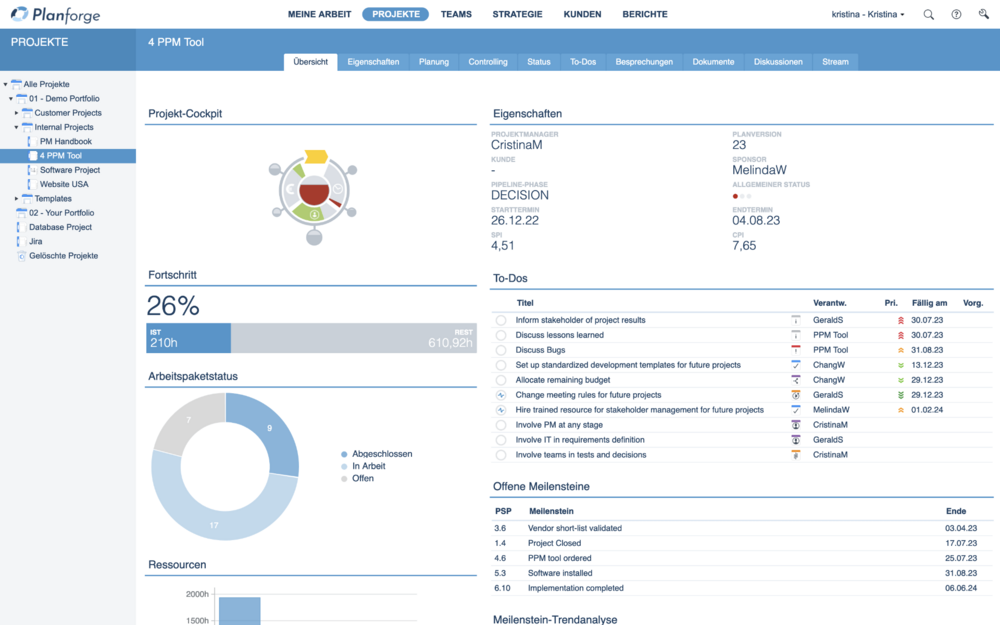Select Website USA in project tree

(x=64, y=184)
